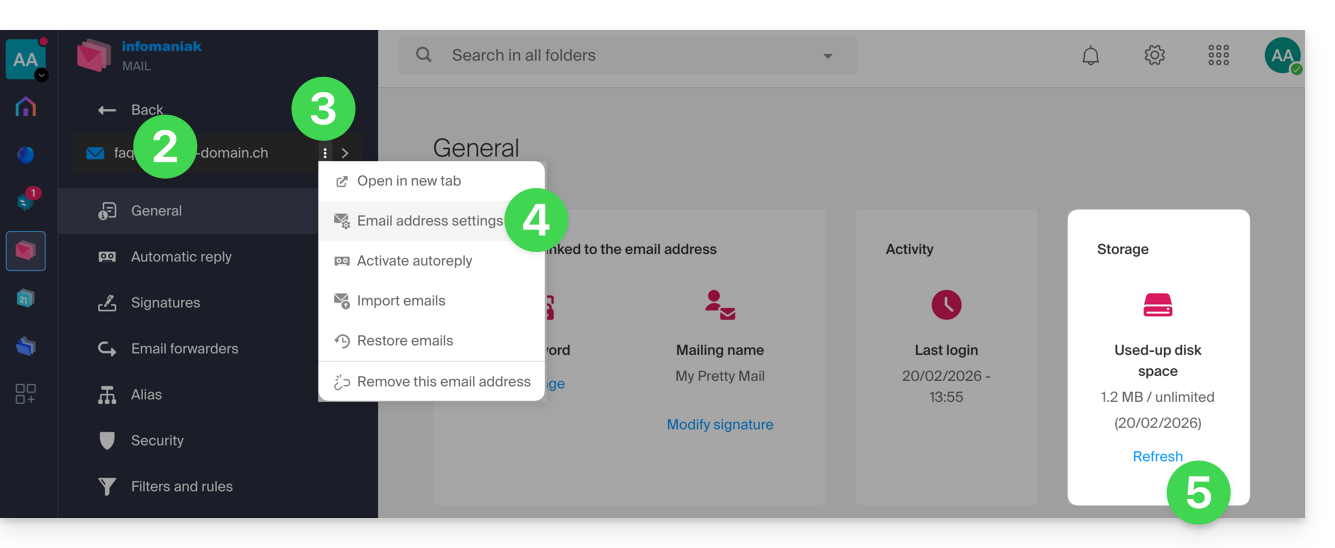Expand the search folder dropdown arrow

click(x=827, y=56)
